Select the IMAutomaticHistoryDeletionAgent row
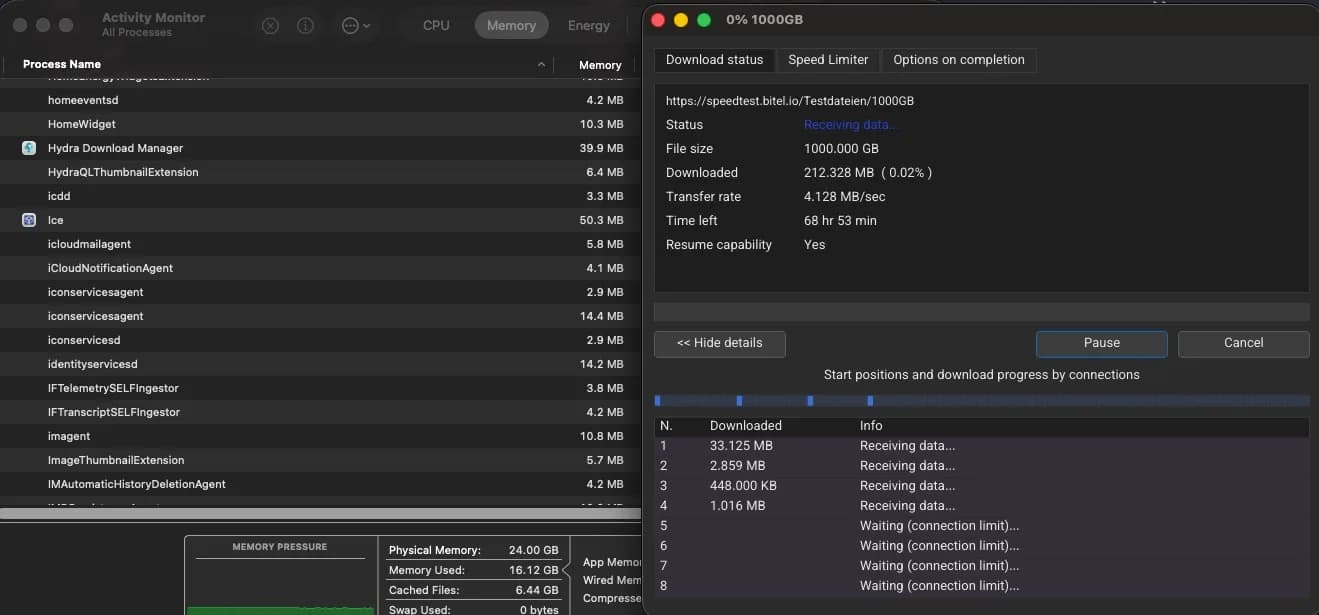Viewport: 1319px width, 615px height. (x=320, y=484)
